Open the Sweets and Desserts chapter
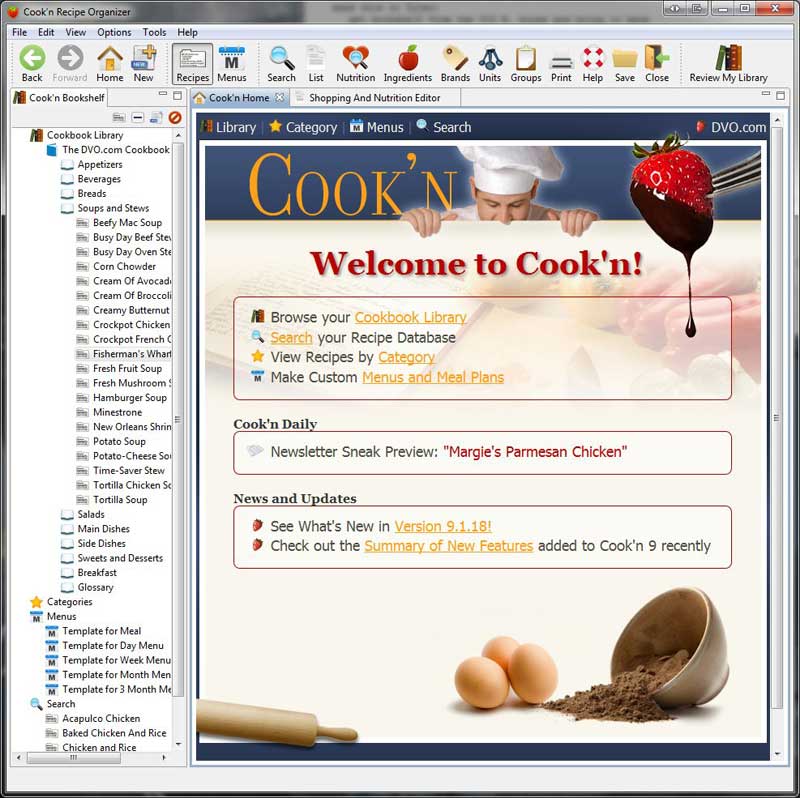This screenshot has height=798, width=800. 120,558
